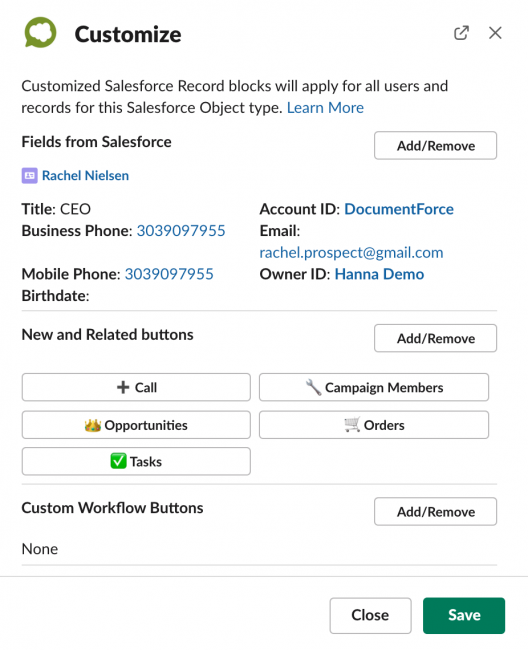Click the Tasks checkmark button
528x650 pixels.
pyautogui.click(x=136, y=461)
